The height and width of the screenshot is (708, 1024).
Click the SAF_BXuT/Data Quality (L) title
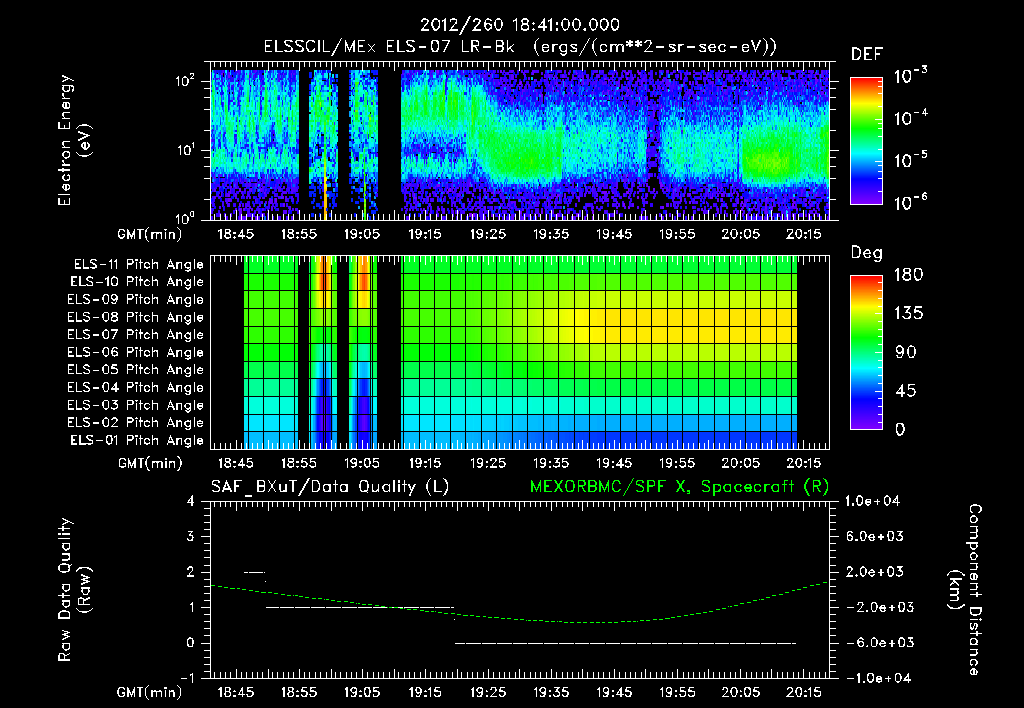pos(330,487)
